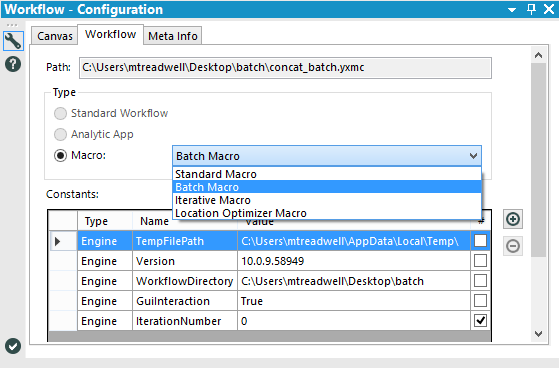Open the wrench configuration icon
The height and width of the screenshot is (368, 559).
click(x=13, y=41)
